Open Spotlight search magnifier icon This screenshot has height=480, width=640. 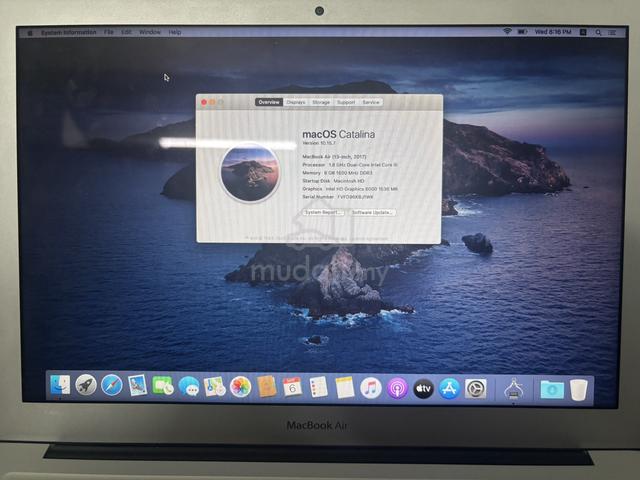(598, 32)
